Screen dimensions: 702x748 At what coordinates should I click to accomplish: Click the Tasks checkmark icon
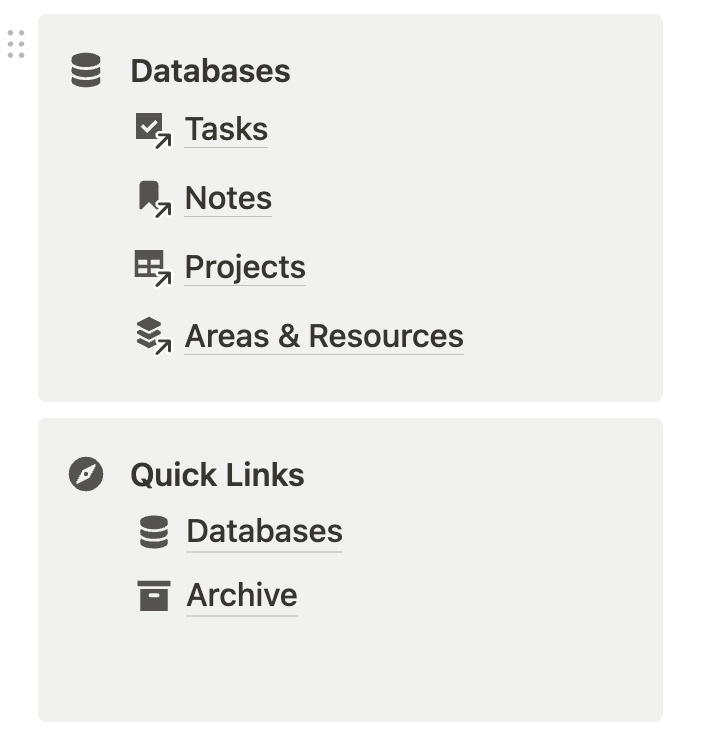click(152, 130)
